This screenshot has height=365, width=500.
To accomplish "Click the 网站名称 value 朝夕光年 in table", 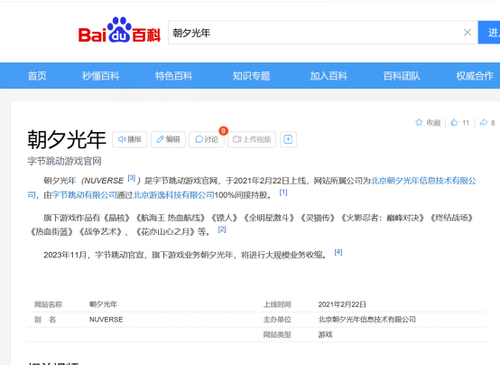I will (x=103, y=304).
